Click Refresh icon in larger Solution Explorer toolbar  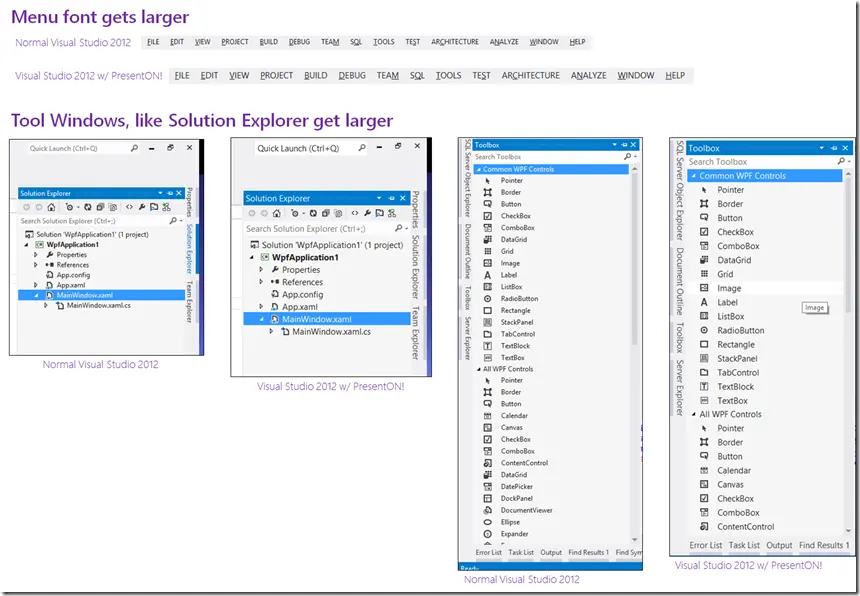click(313, 213)
